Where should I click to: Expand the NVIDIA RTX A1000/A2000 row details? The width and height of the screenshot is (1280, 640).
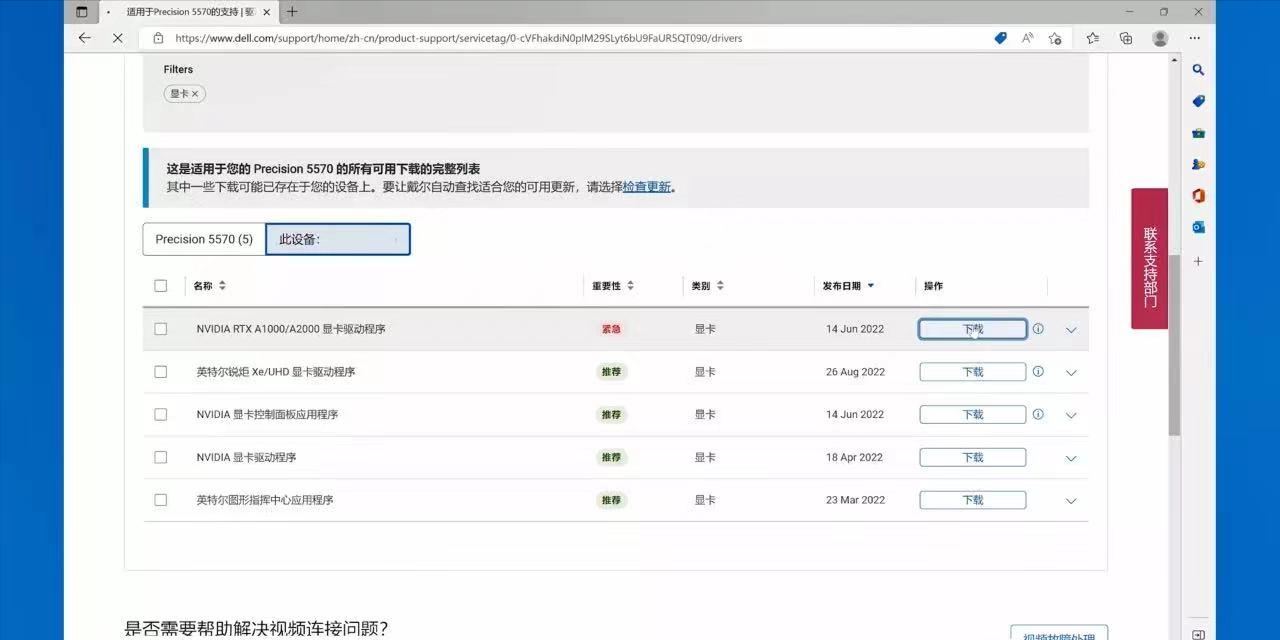pyautogui.click(x=1071, y=328)
